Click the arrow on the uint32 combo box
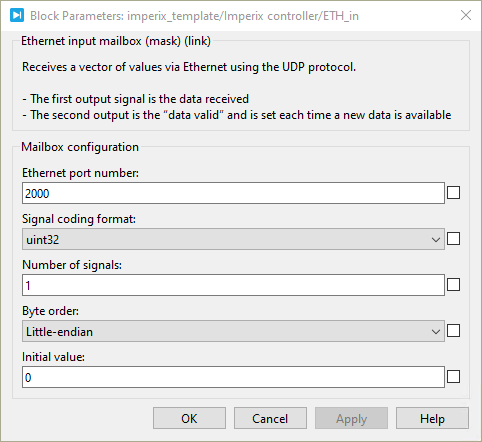This screenshot has width=482, height=442. click(x=435, y=240)
